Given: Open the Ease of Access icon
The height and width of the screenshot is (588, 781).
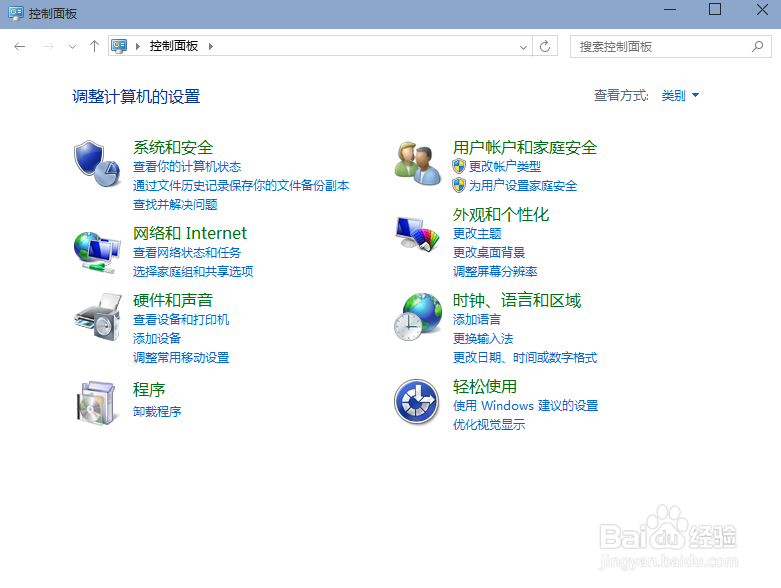Looking at the screenshot, I should coord(416,402).
